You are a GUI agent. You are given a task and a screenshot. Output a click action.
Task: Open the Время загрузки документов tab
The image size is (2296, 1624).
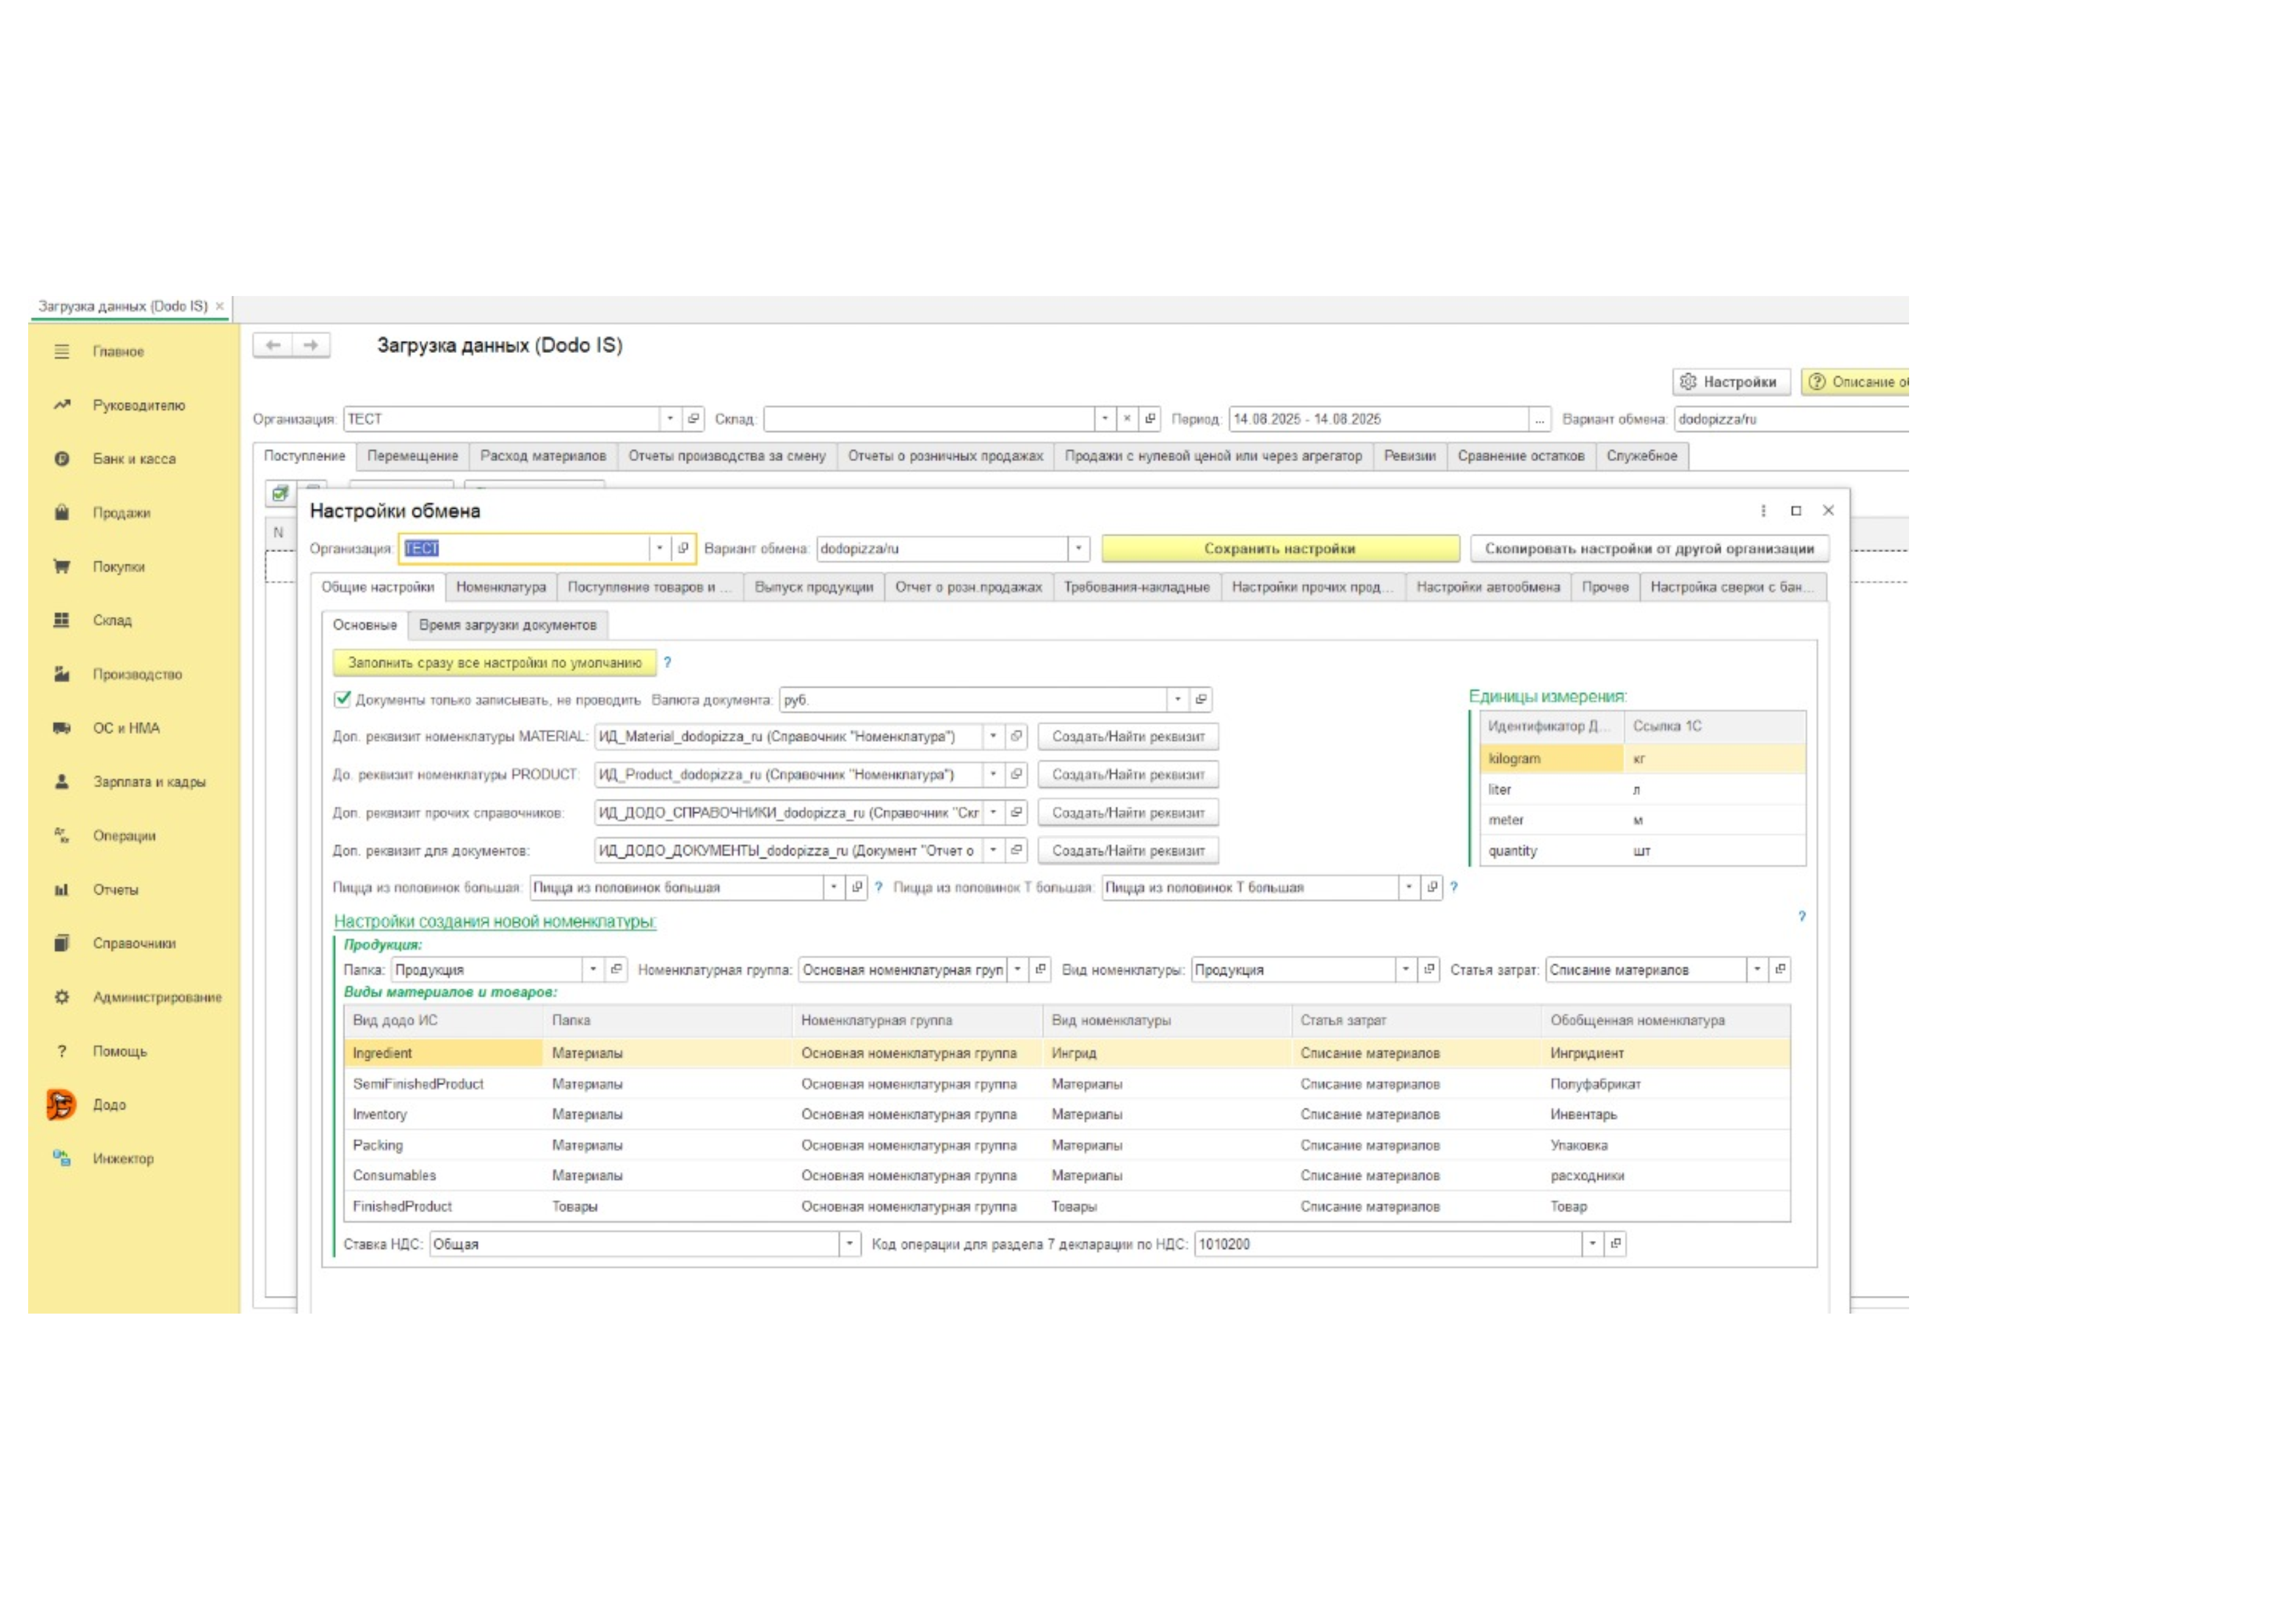pyautogui.click(x=507, y=625)
